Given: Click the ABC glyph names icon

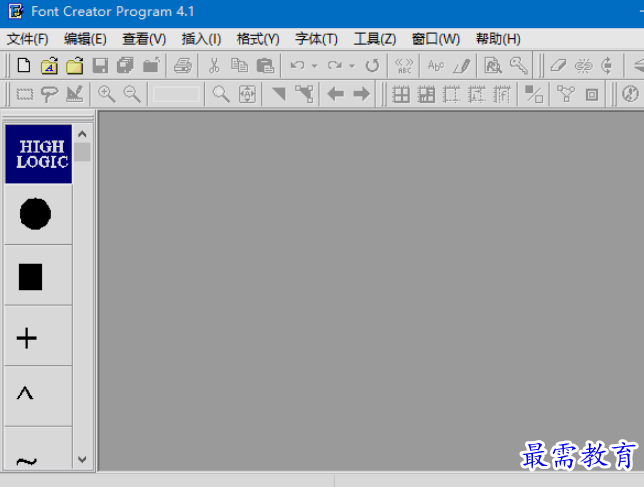Looking at the screenshot, I should (x=404, y=66).
